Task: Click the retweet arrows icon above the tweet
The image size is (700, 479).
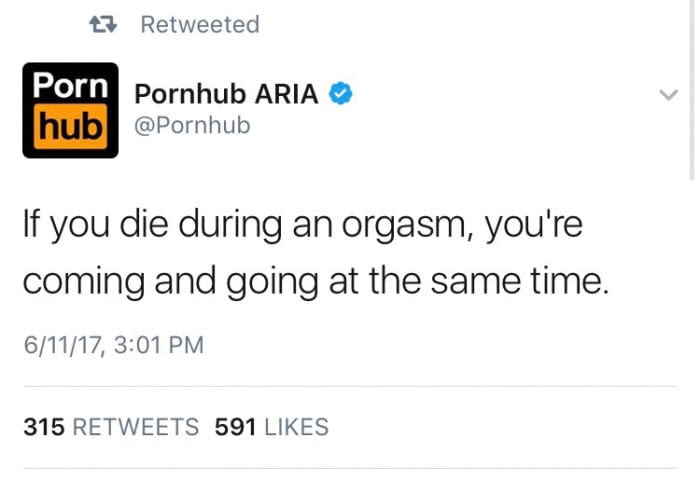Action: (x=103, y=25)
